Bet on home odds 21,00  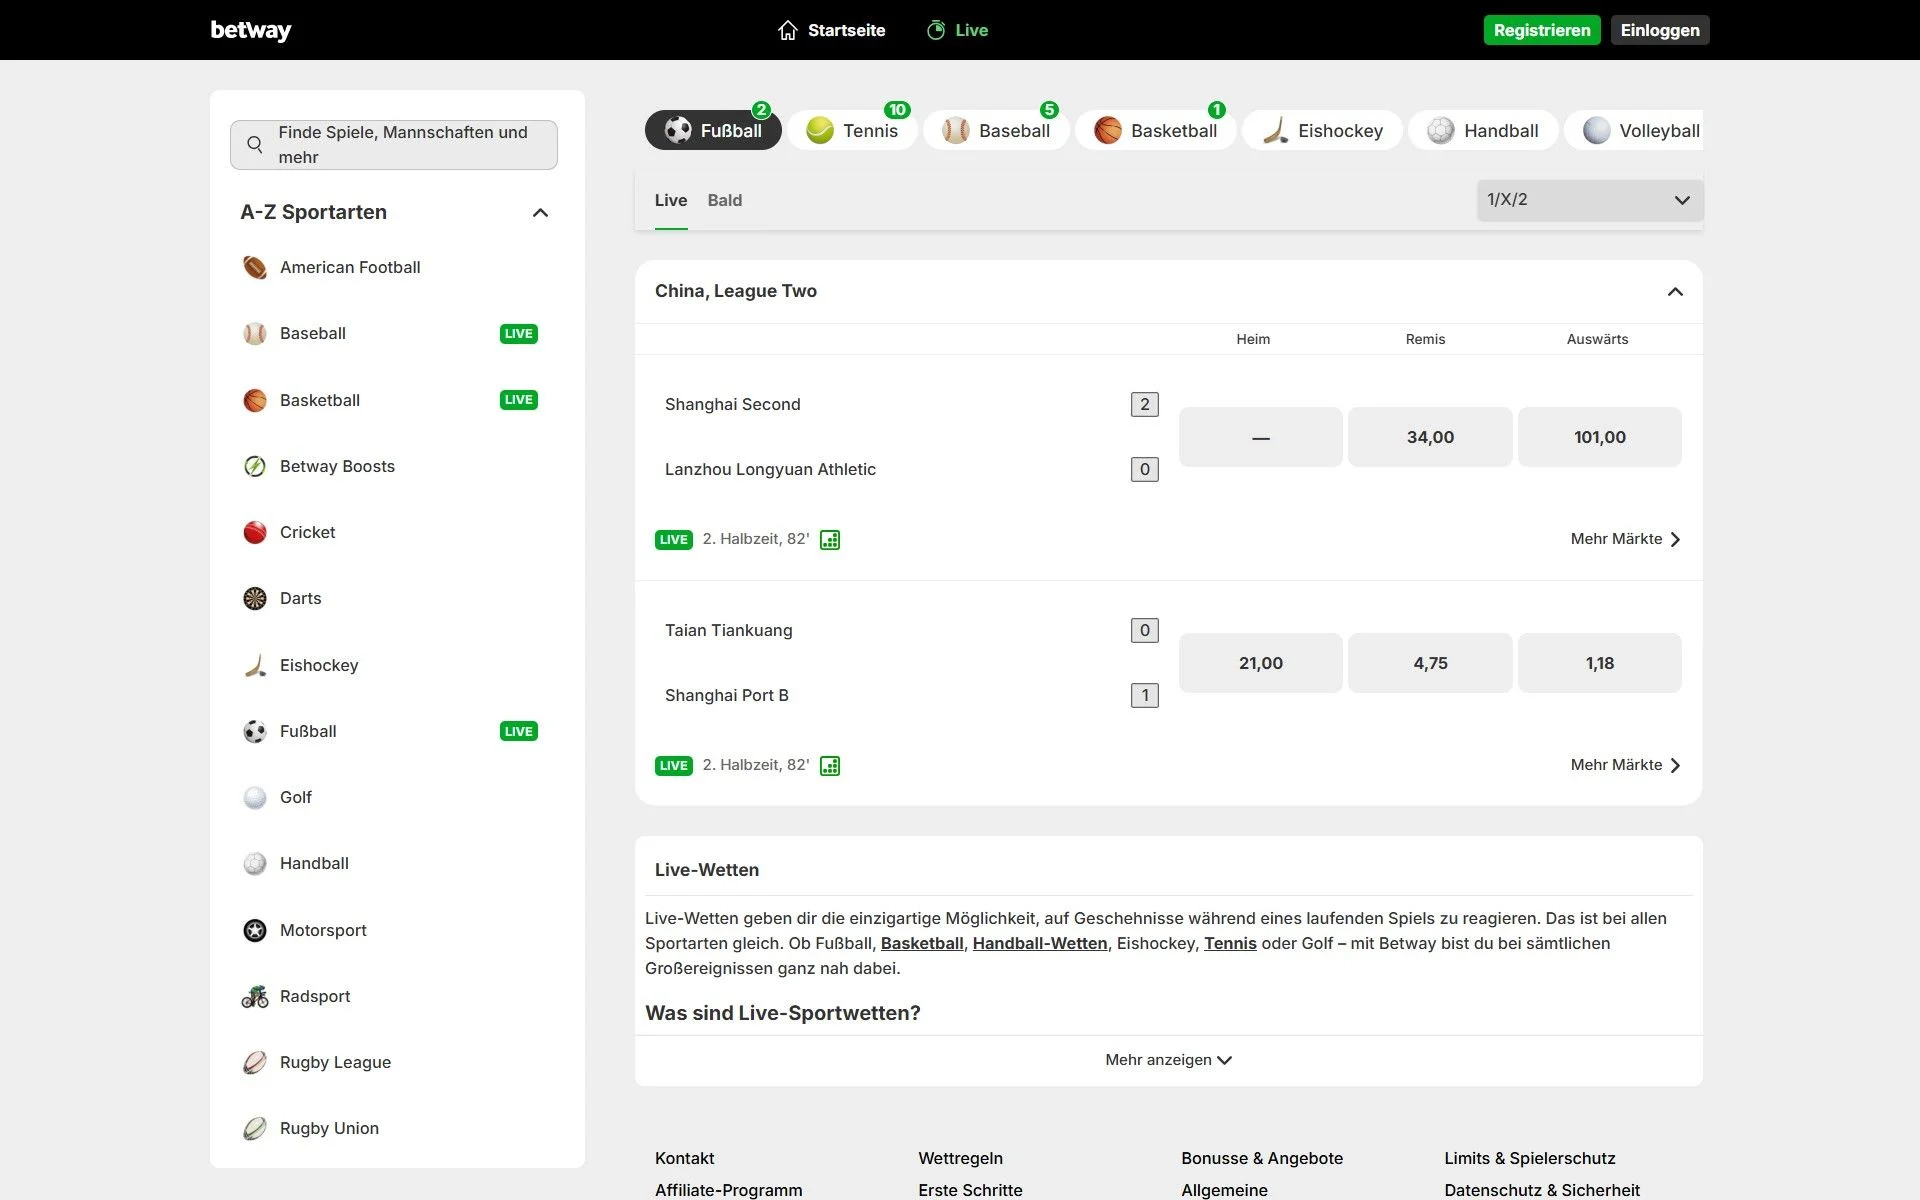tap(1261, 663)
